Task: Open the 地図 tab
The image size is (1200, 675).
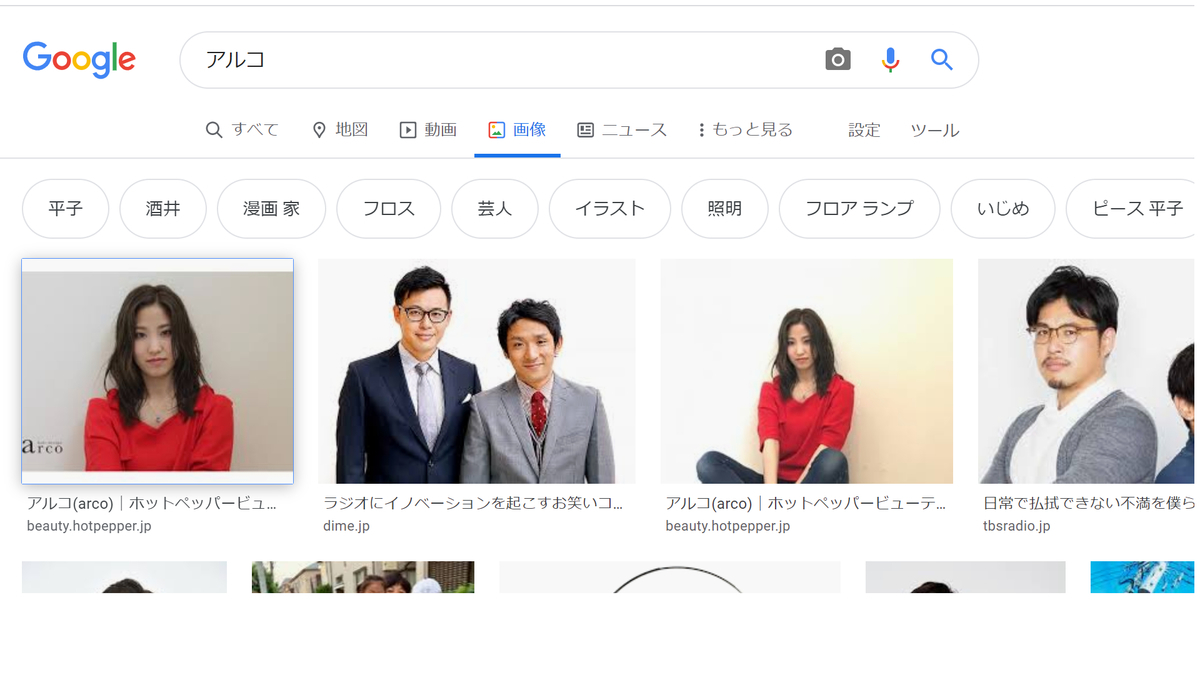Action: click(340, 130)
